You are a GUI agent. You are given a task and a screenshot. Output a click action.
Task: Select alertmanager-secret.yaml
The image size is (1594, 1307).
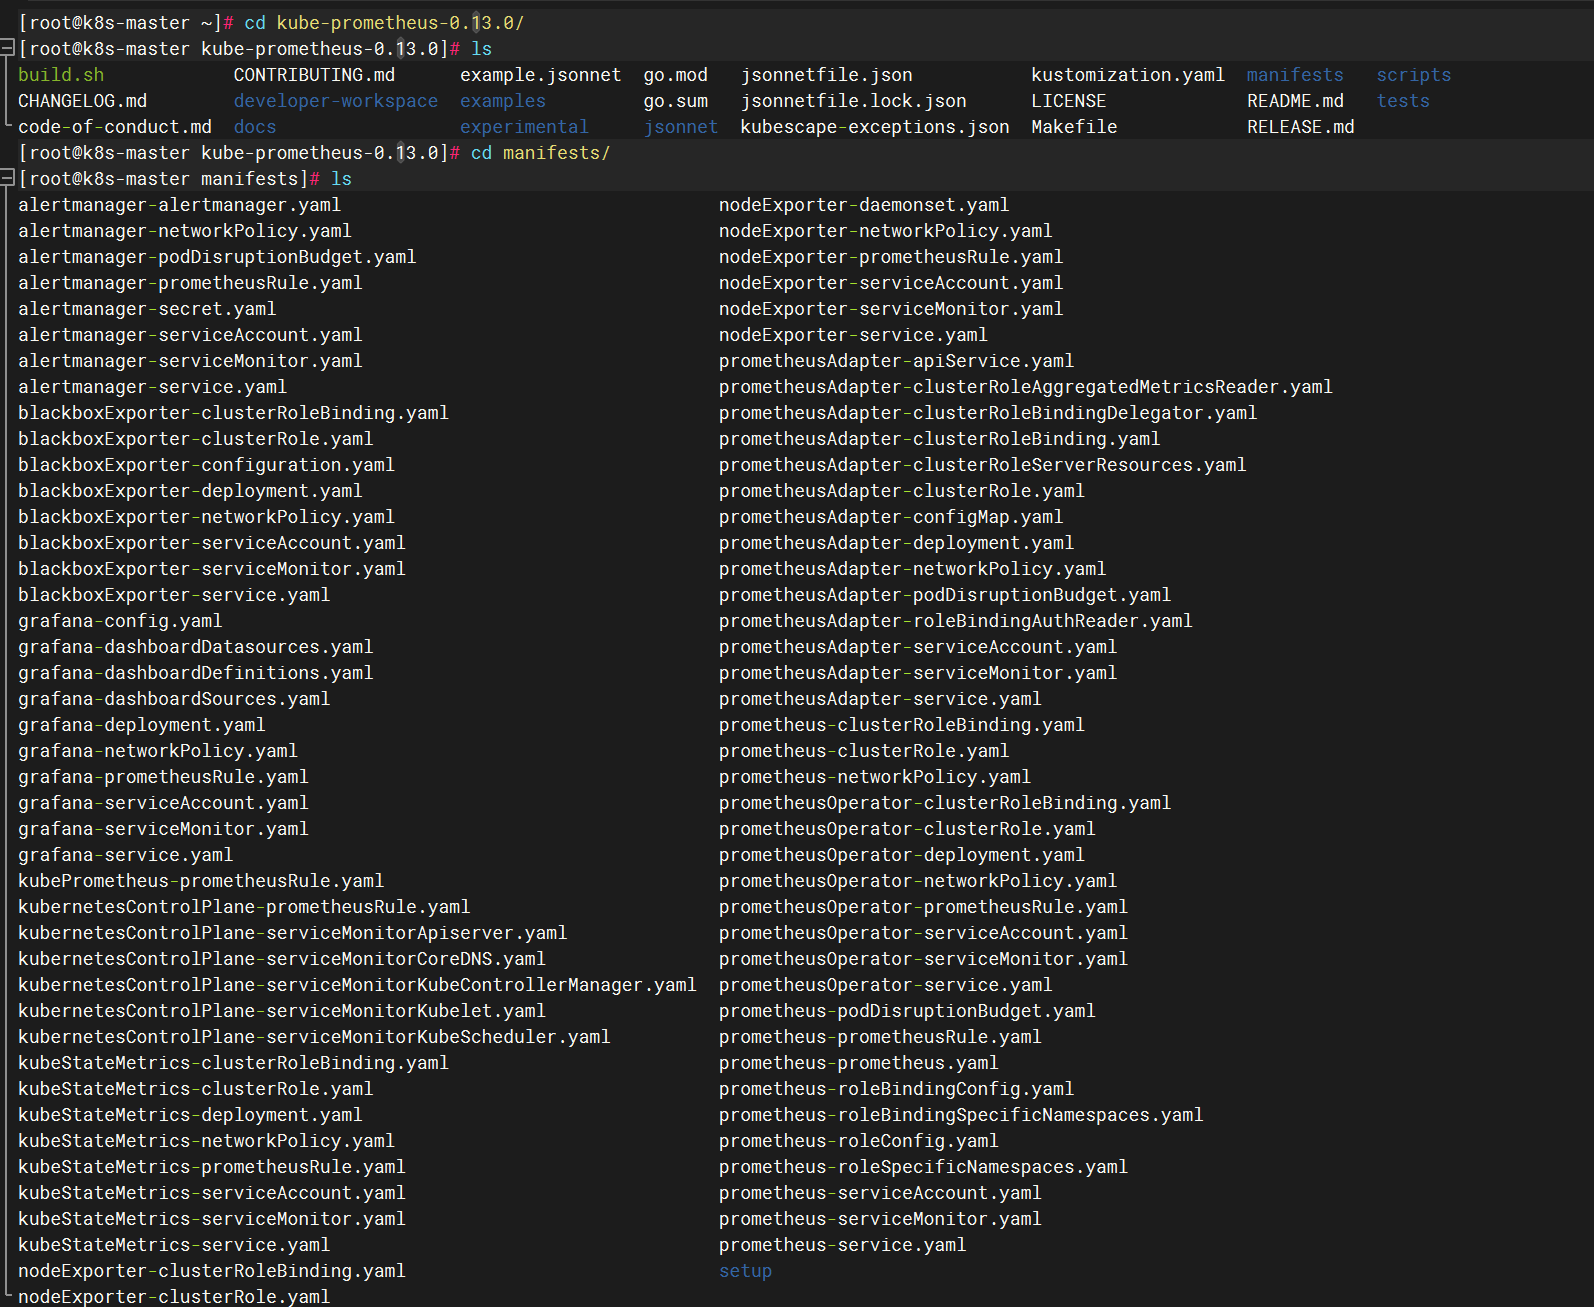pos(147,309)
